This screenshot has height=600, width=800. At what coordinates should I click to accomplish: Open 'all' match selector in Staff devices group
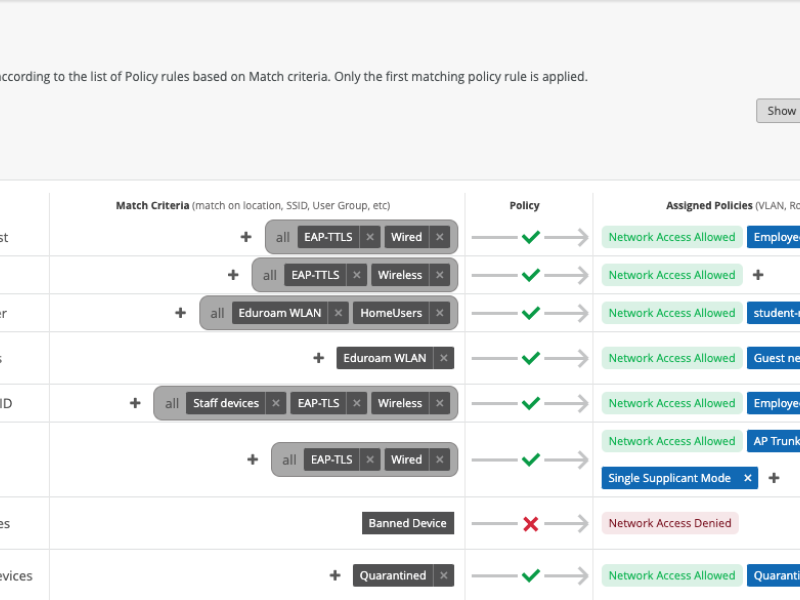(172, 403)
